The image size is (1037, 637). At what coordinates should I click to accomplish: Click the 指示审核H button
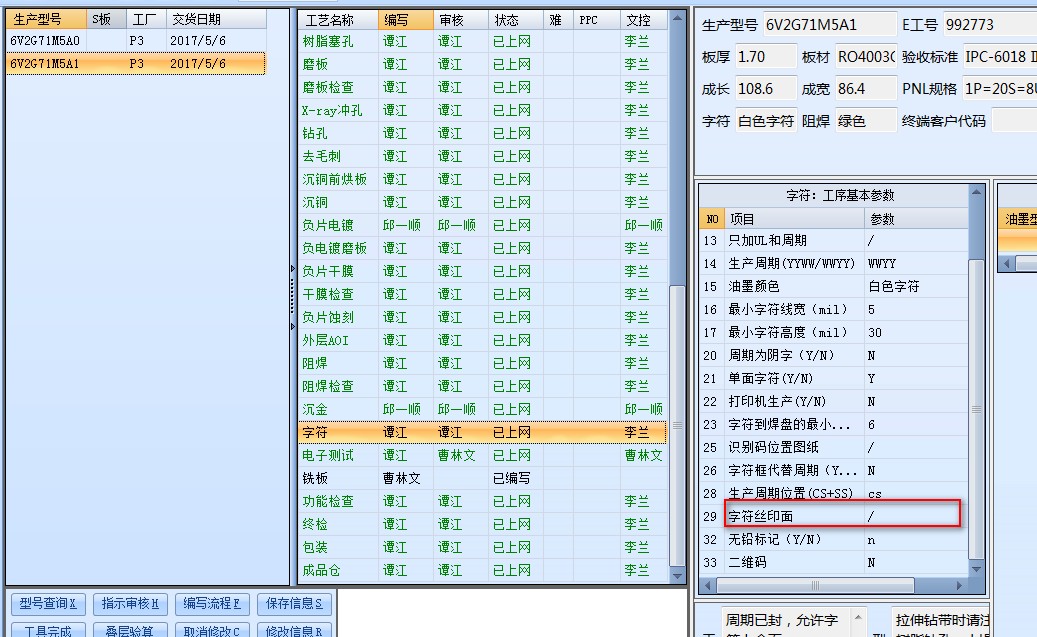(130, 604)
